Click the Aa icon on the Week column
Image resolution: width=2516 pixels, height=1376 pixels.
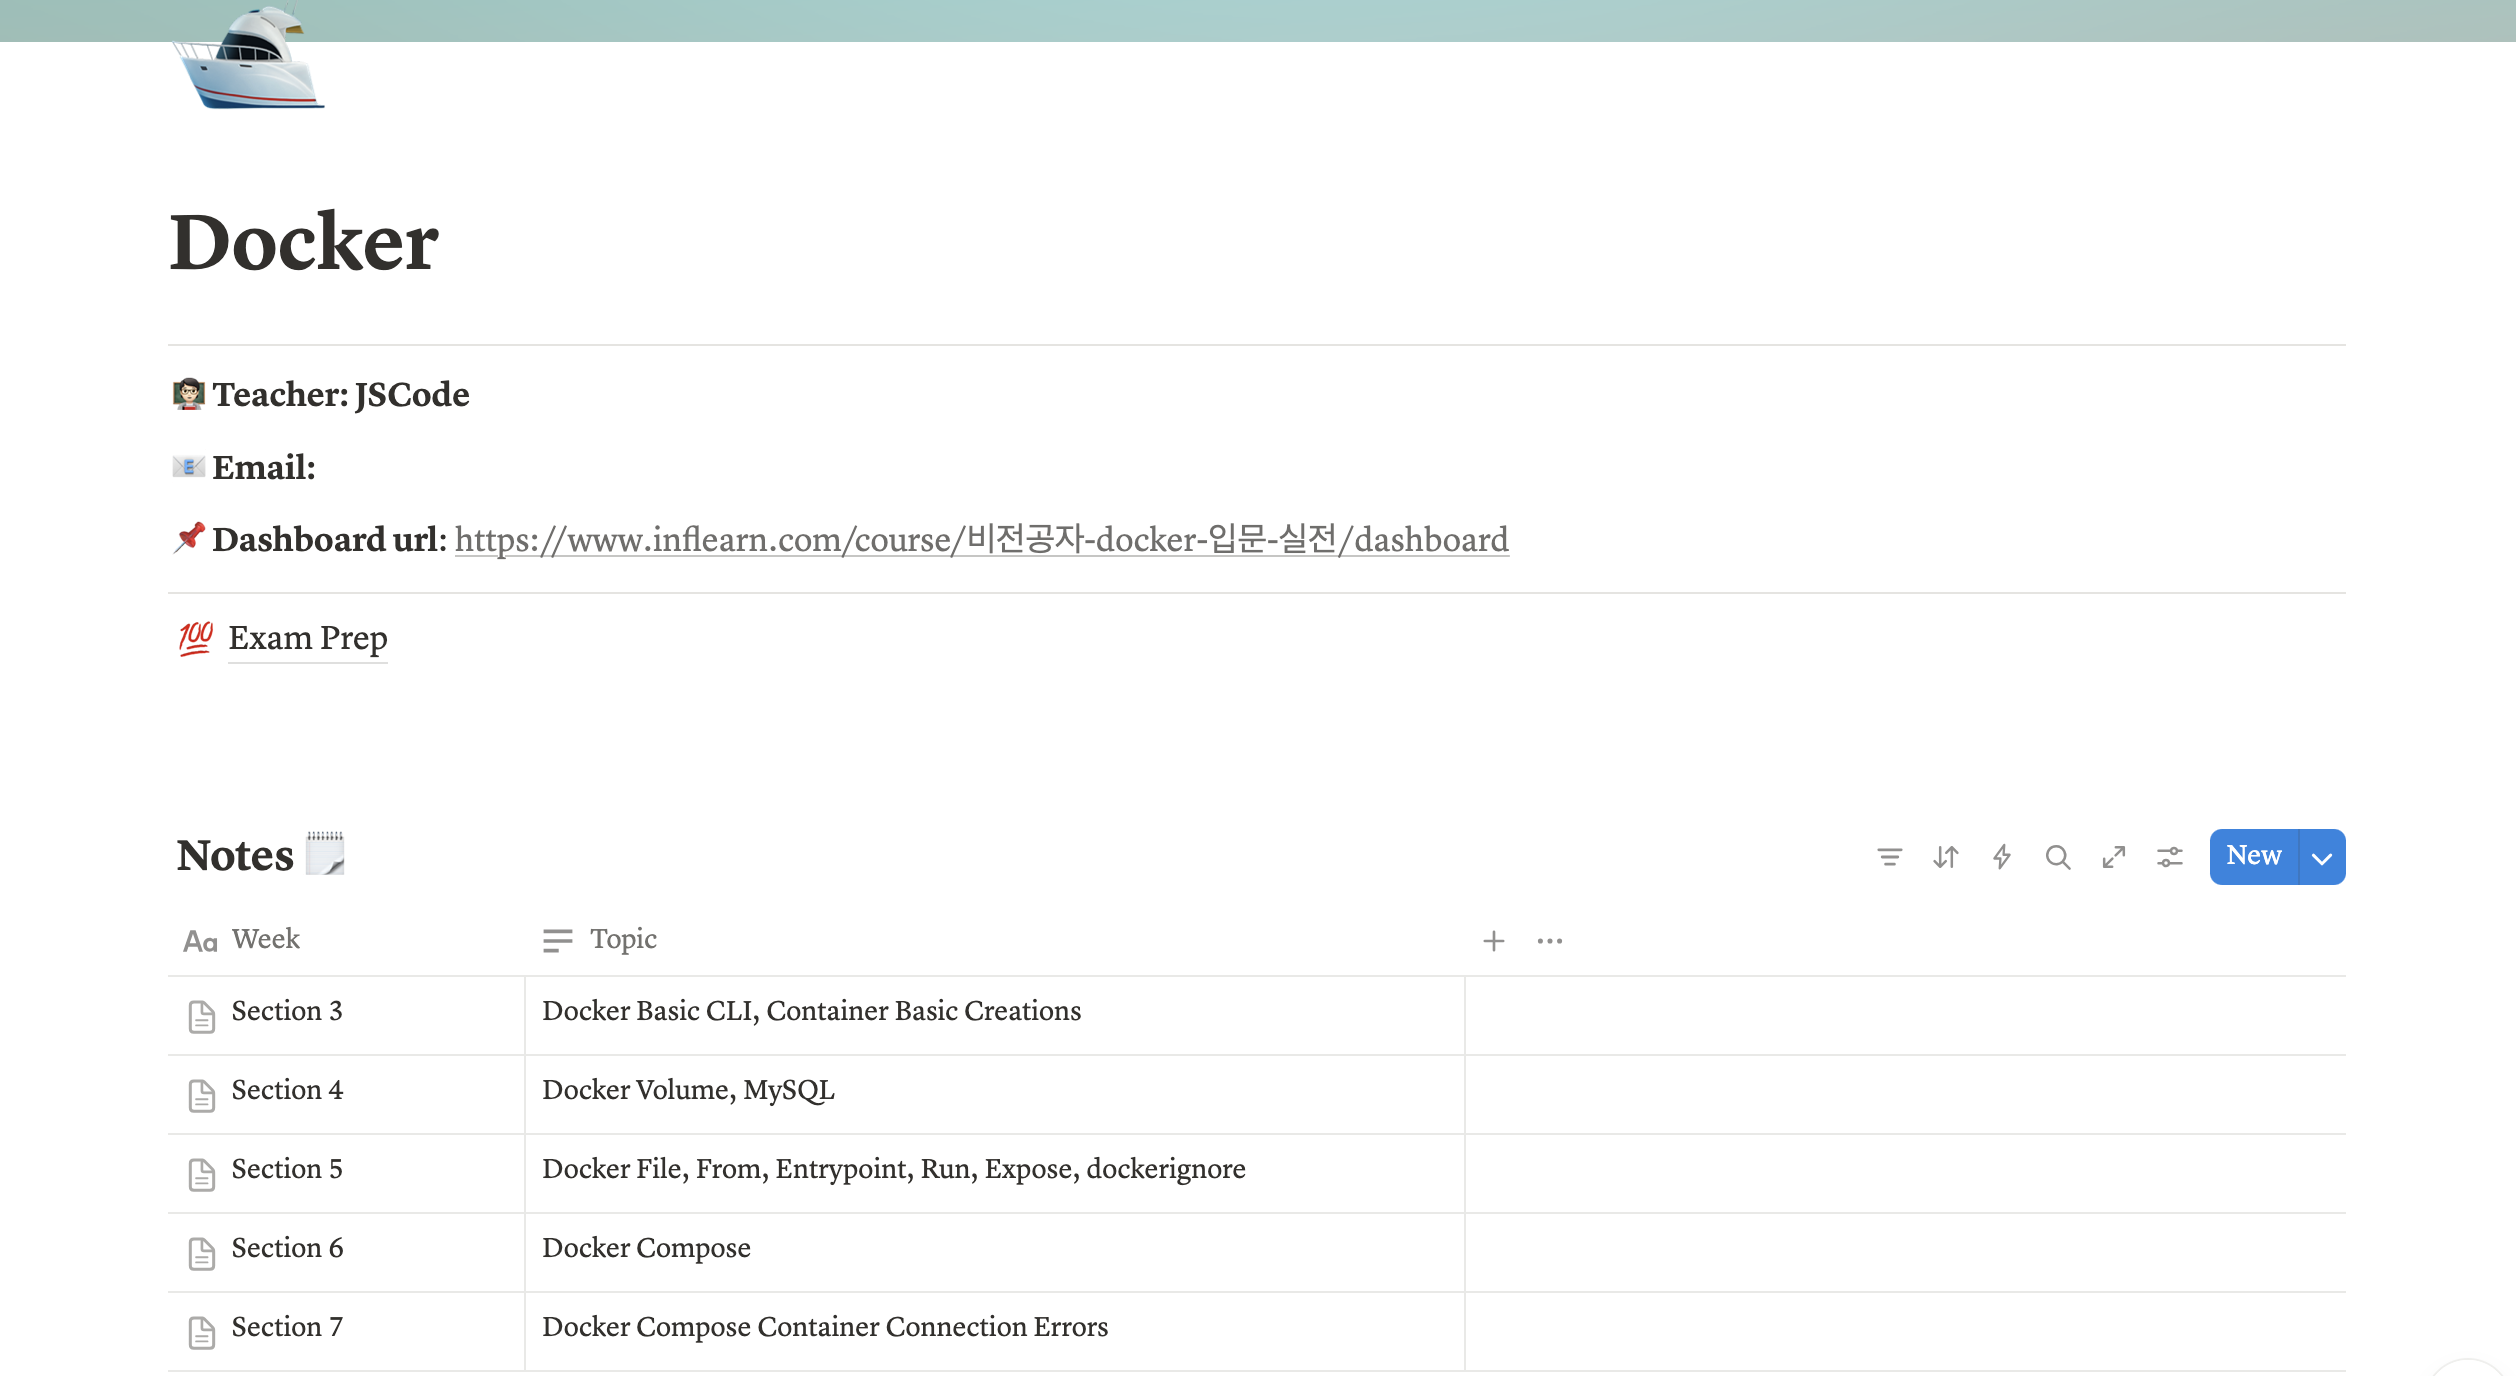click(199, 940)
